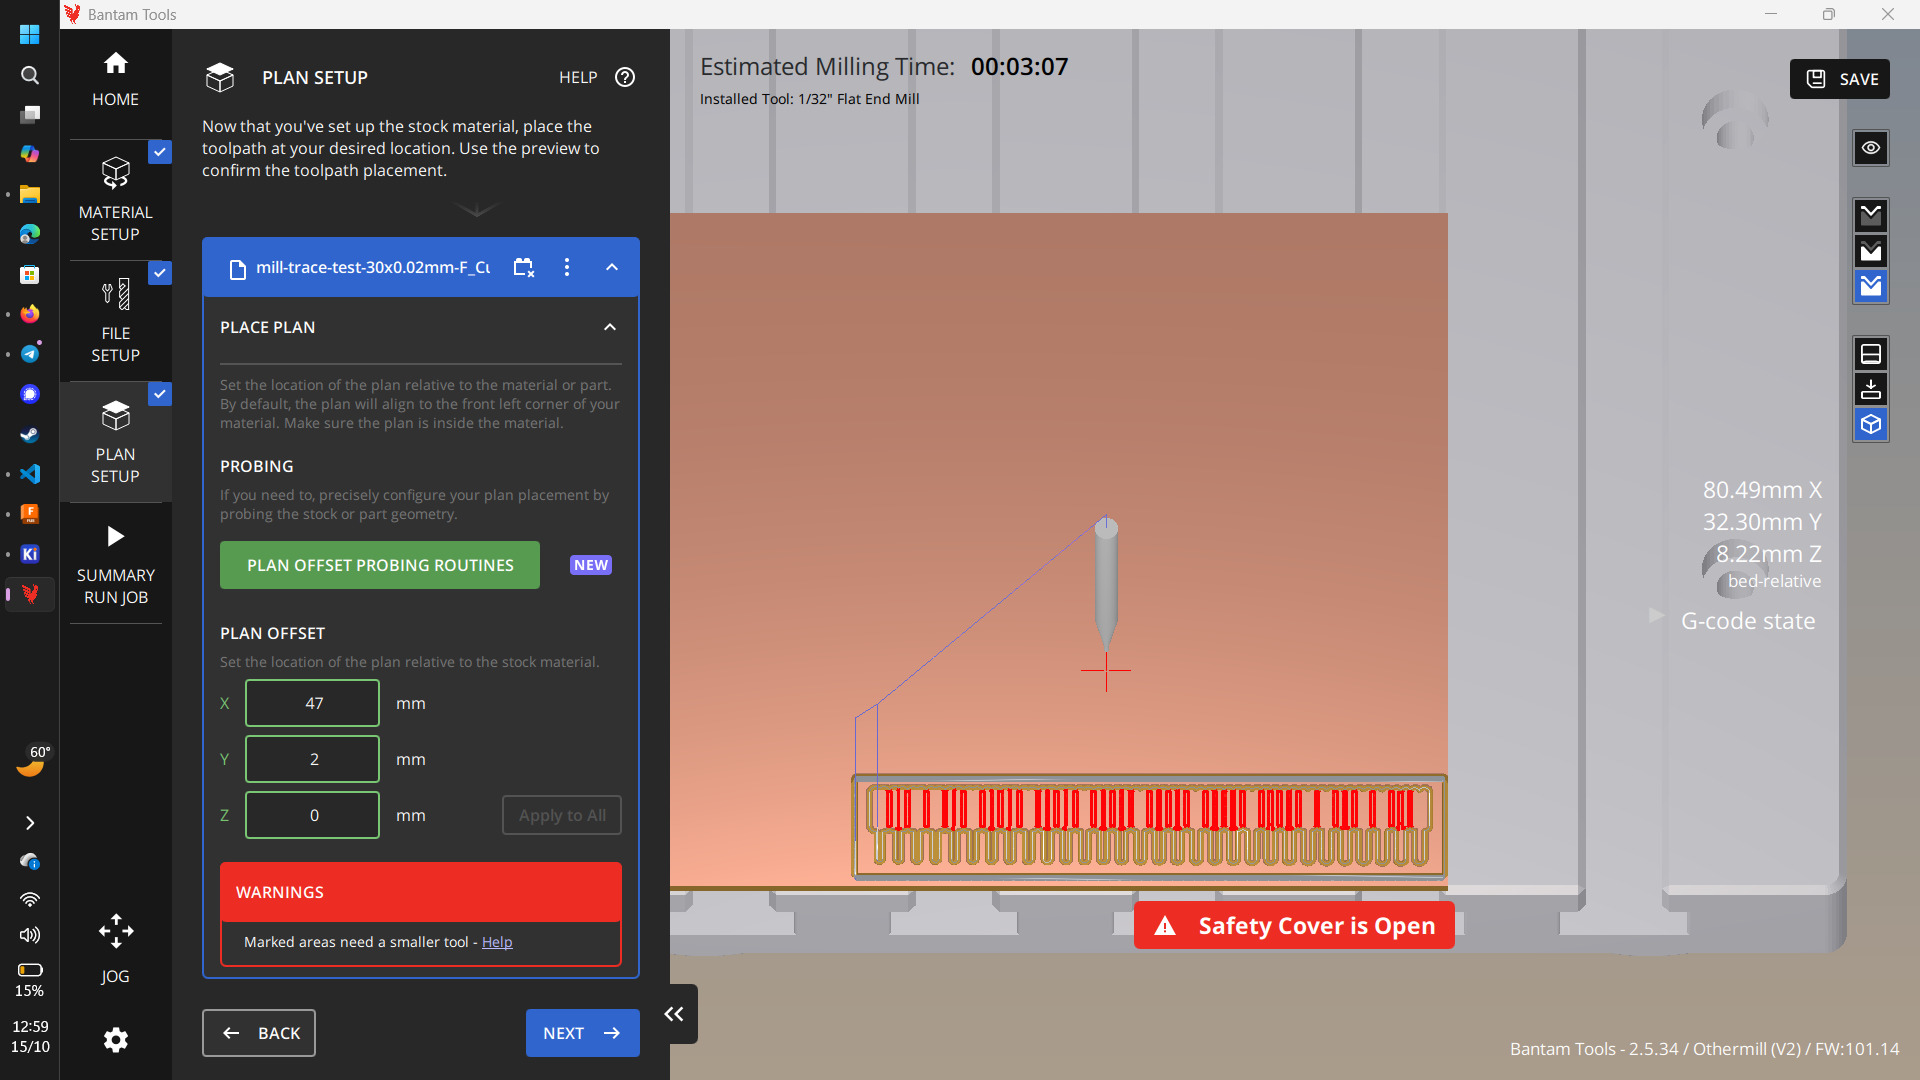The height and width of the screenshot is (1080, 1920).
Task: Open the Home section
Action: click(x=115, y=80)
